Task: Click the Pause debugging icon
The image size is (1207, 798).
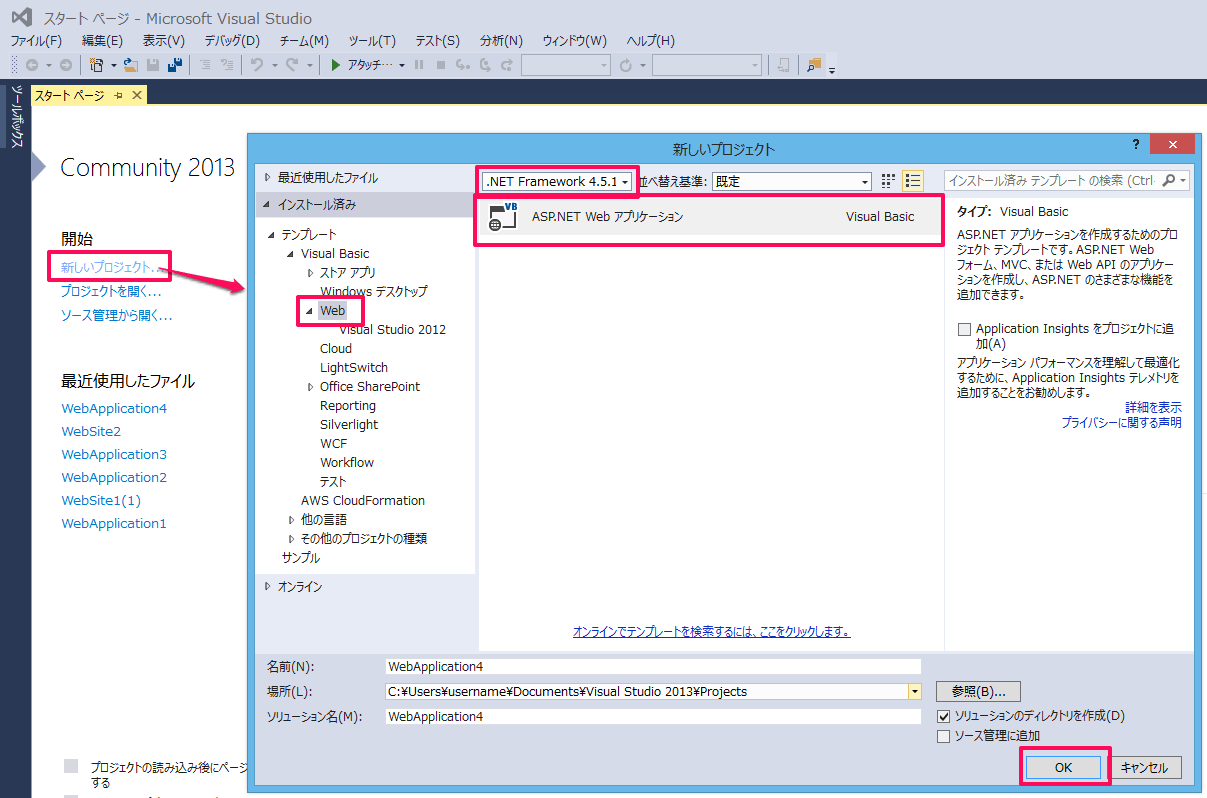Action: [x=418, y=64]
